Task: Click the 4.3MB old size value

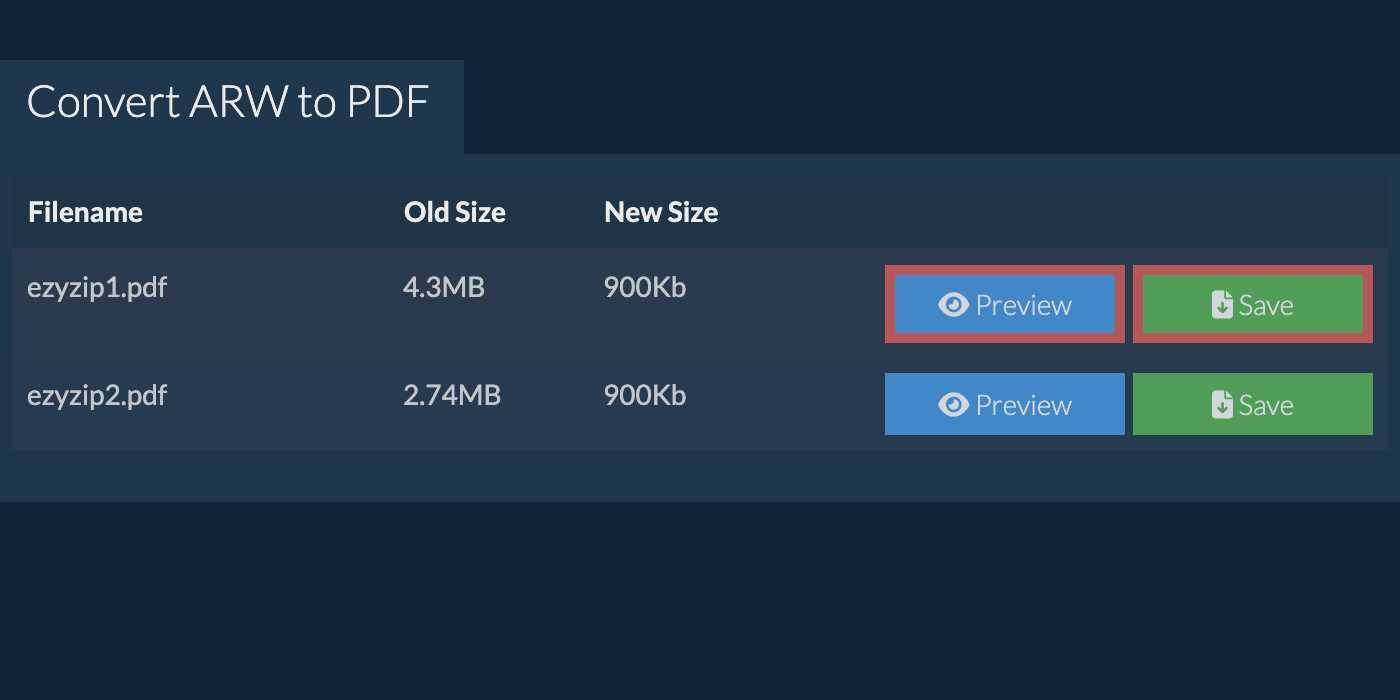Action: [443, 288]
